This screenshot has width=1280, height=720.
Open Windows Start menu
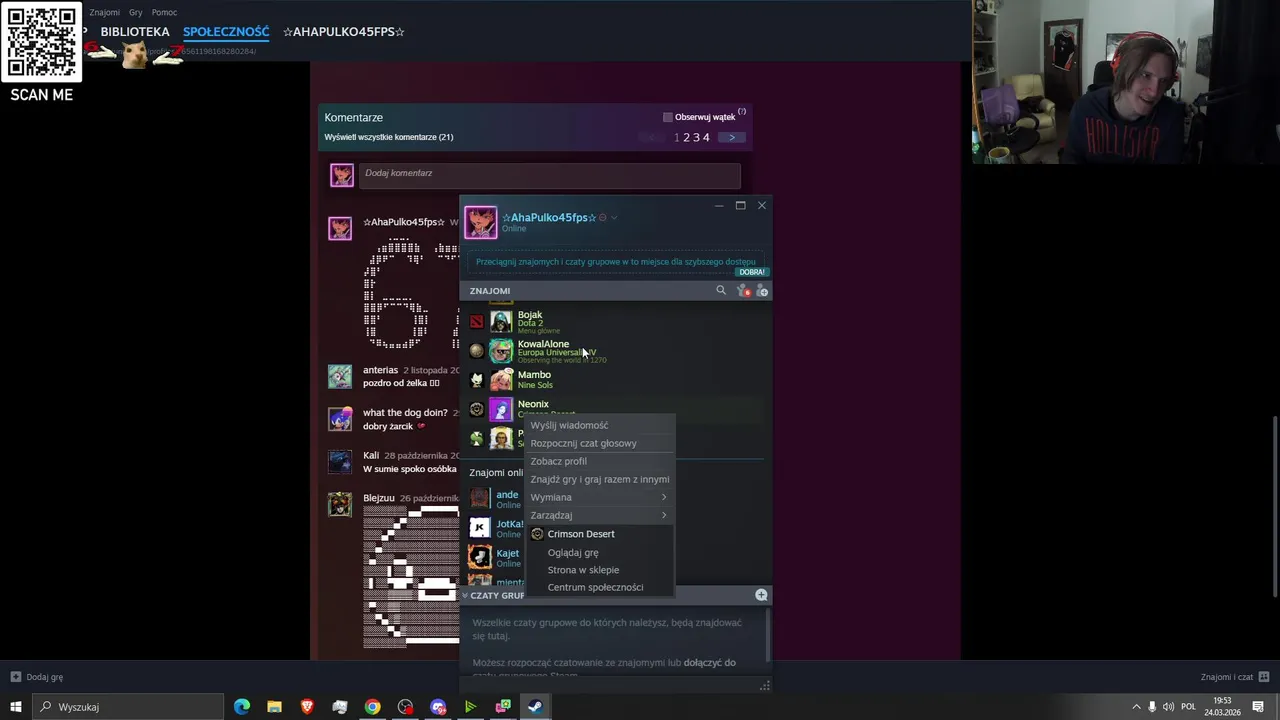pyautogui.click(x=15, y=706)
